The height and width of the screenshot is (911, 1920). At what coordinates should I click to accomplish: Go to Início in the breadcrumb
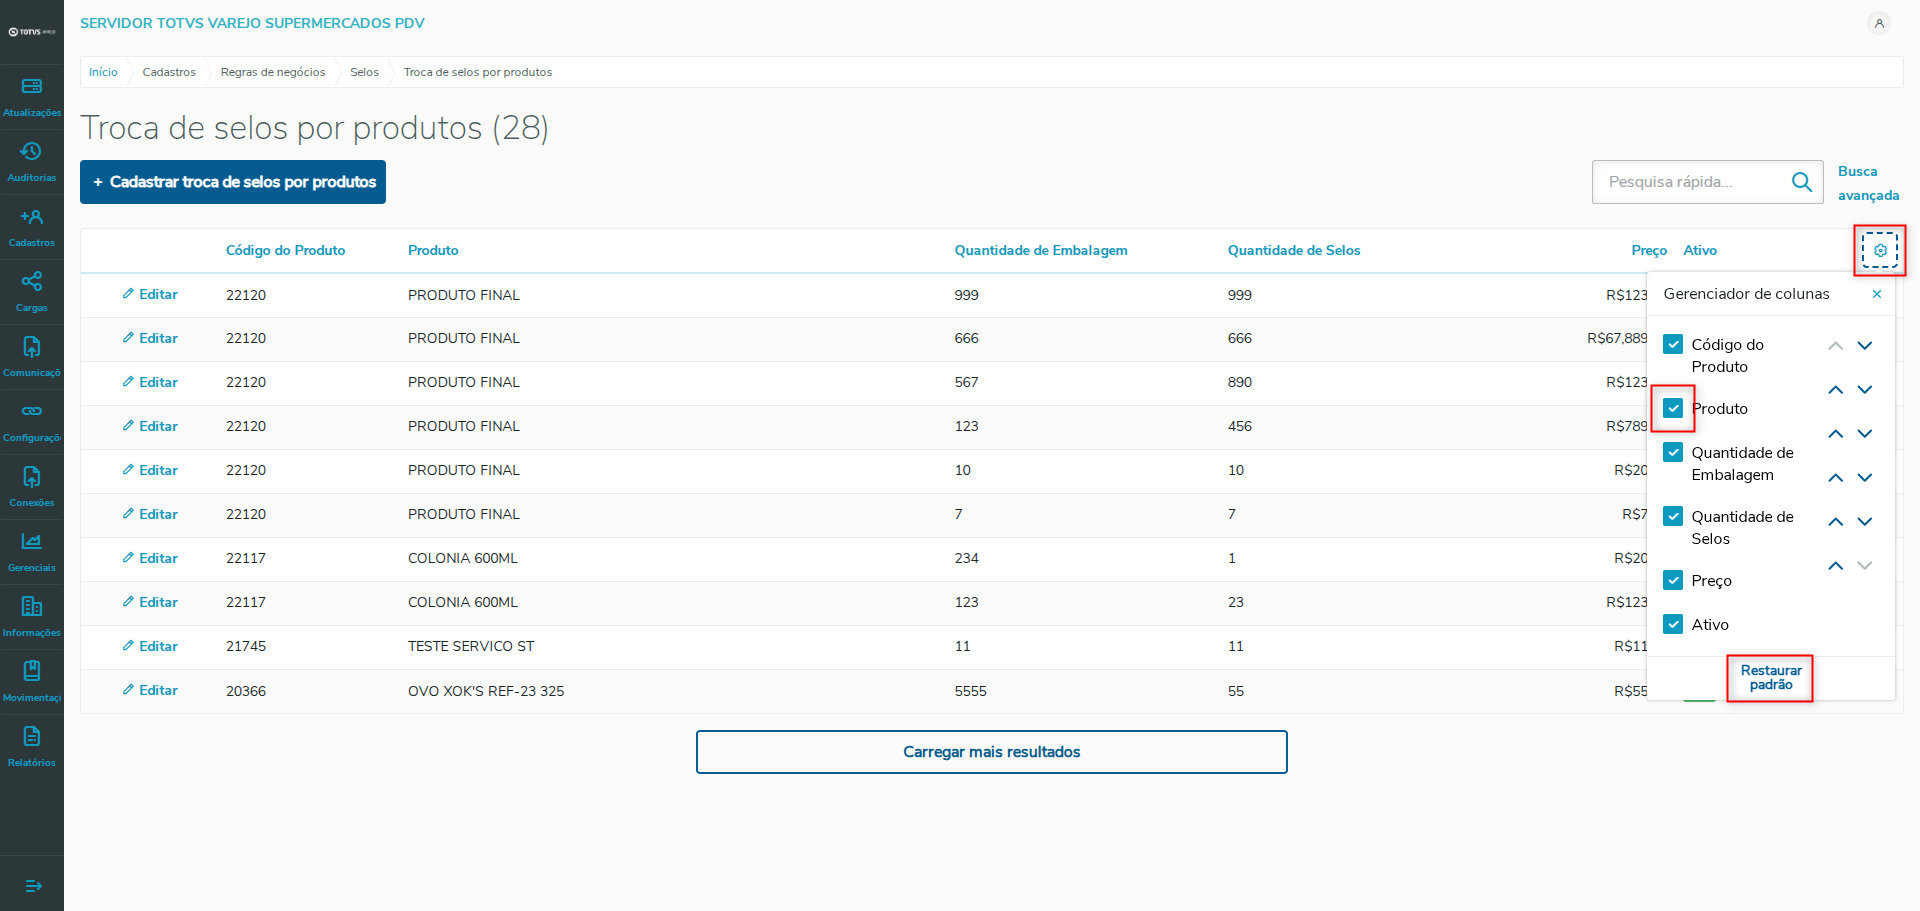pos(103,72)
